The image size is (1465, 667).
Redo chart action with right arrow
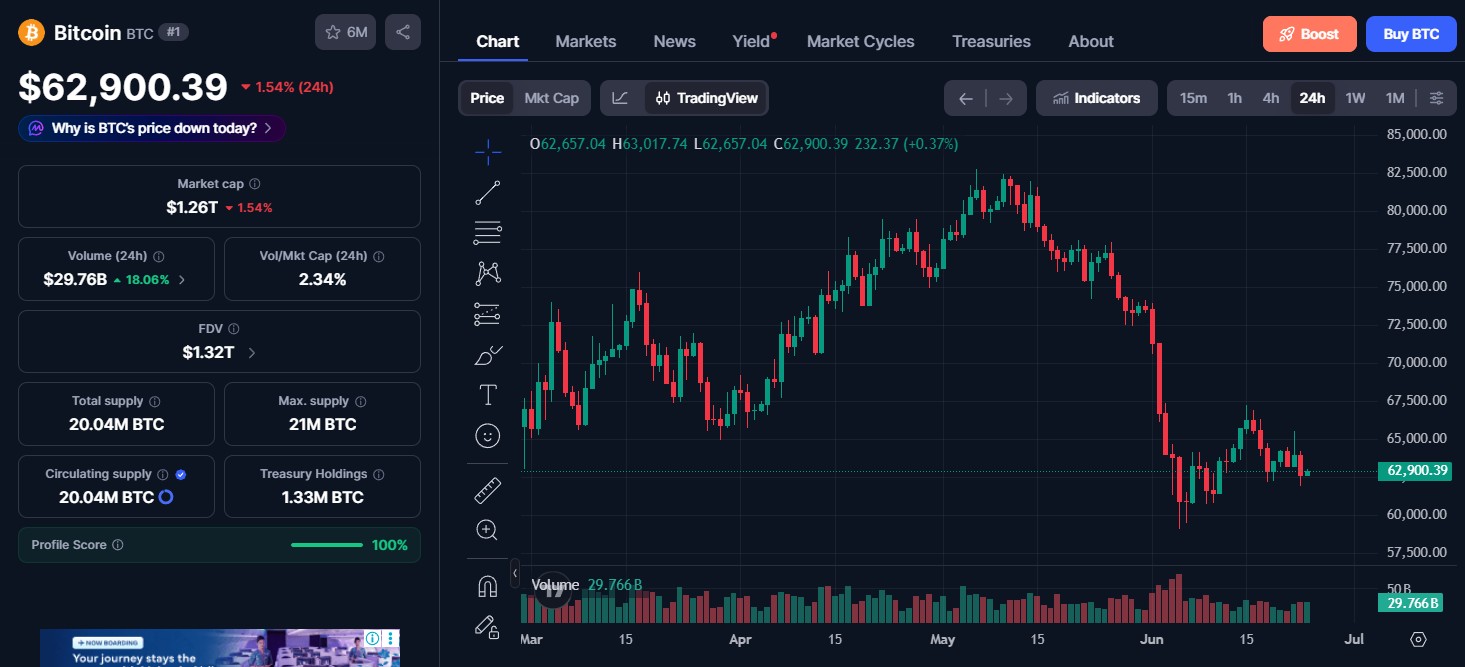point(1006,98)
